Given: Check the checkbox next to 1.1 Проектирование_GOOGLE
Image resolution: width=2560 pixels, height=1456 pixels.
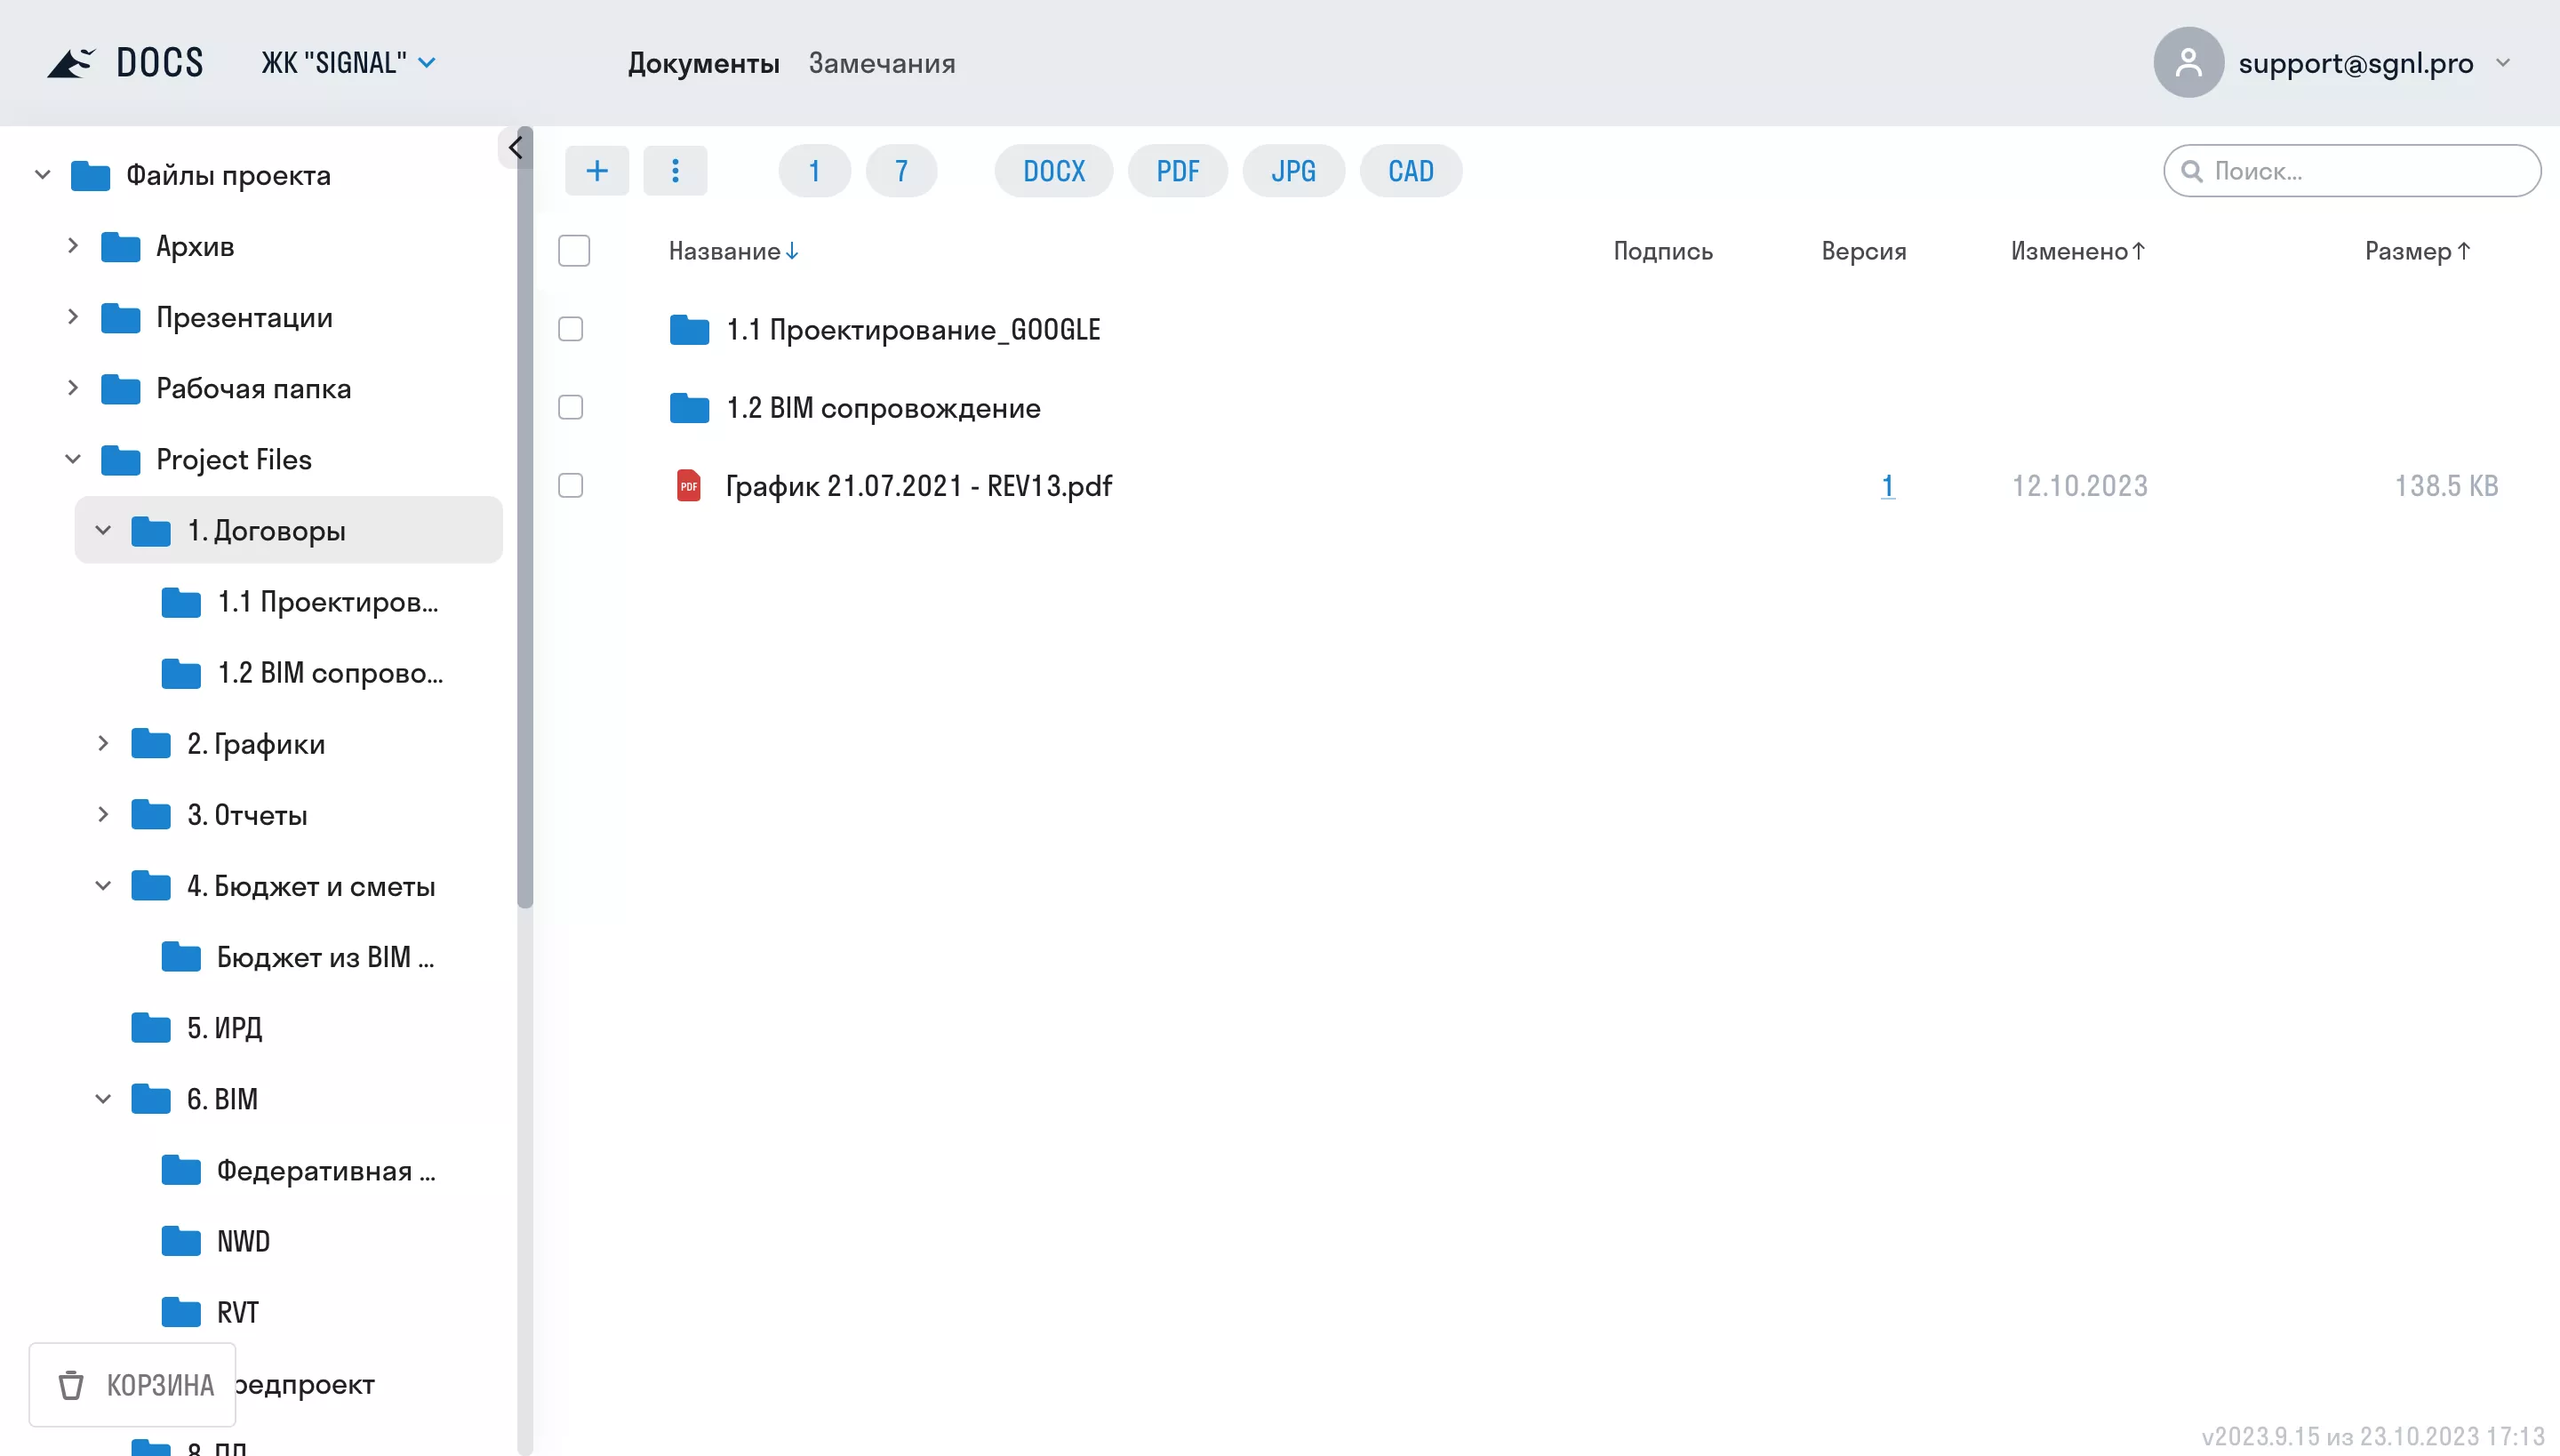Looking at the screenshot, I should pos(572,328).
